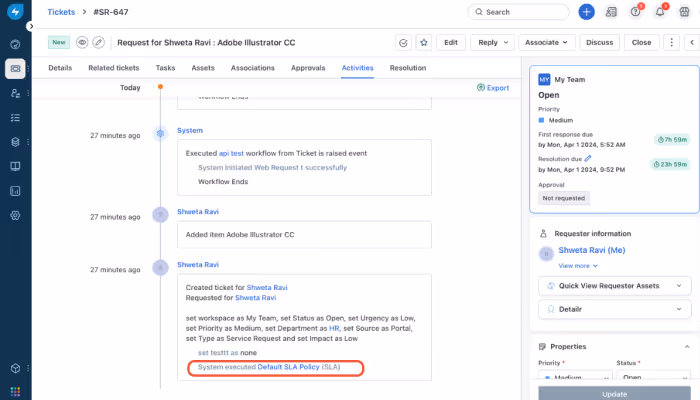The image size is (700, 400).
Task: Open the help question mark icon
Action: pyautogui.click(x=635, y=12)
